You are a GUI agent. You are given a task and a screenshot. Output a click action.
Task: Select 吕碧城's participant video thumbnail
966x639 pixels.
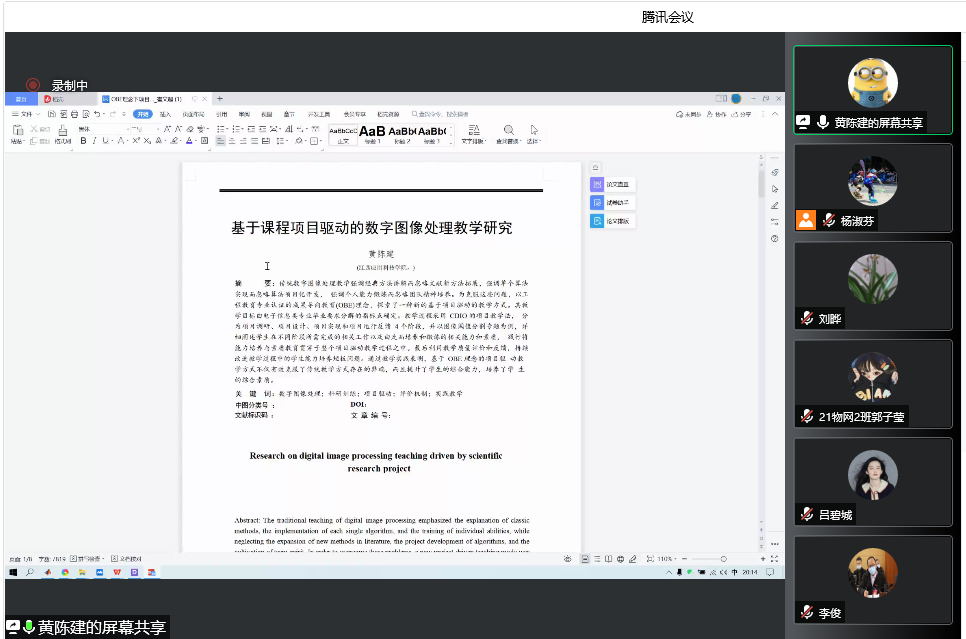pos(872,482)
